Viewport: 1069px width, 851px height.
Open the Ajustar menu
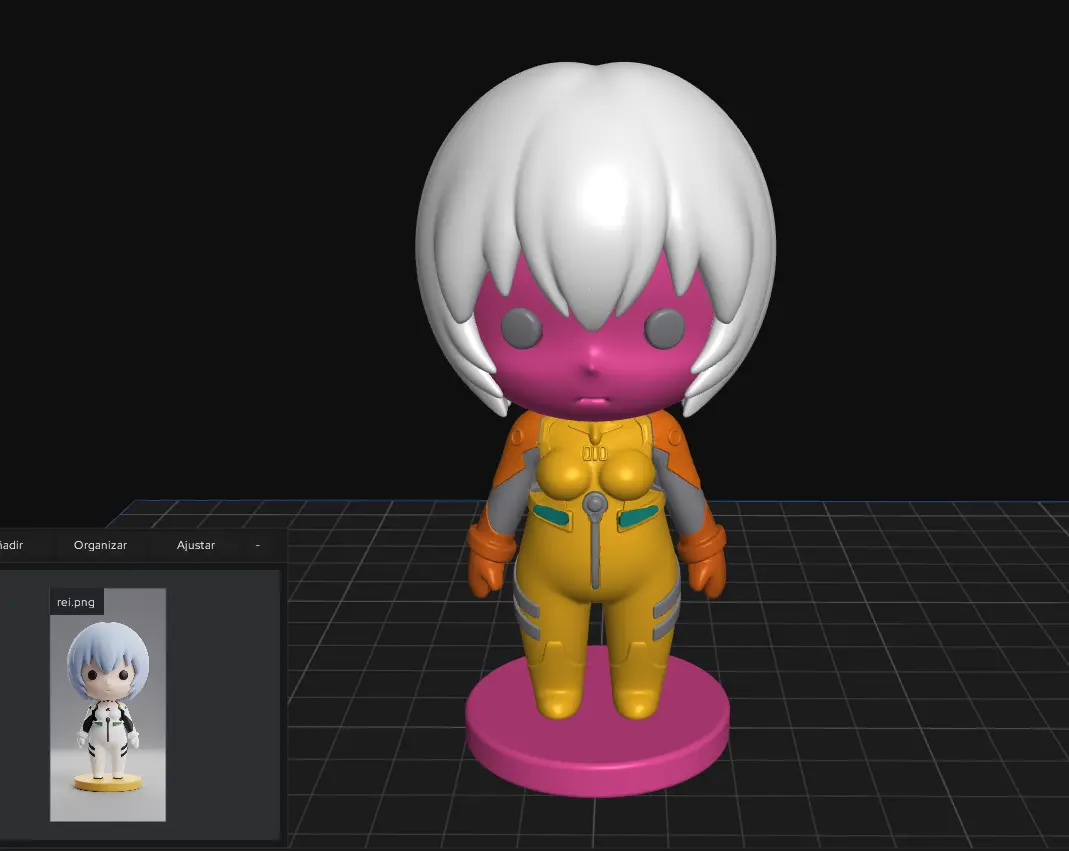[196, 545]
